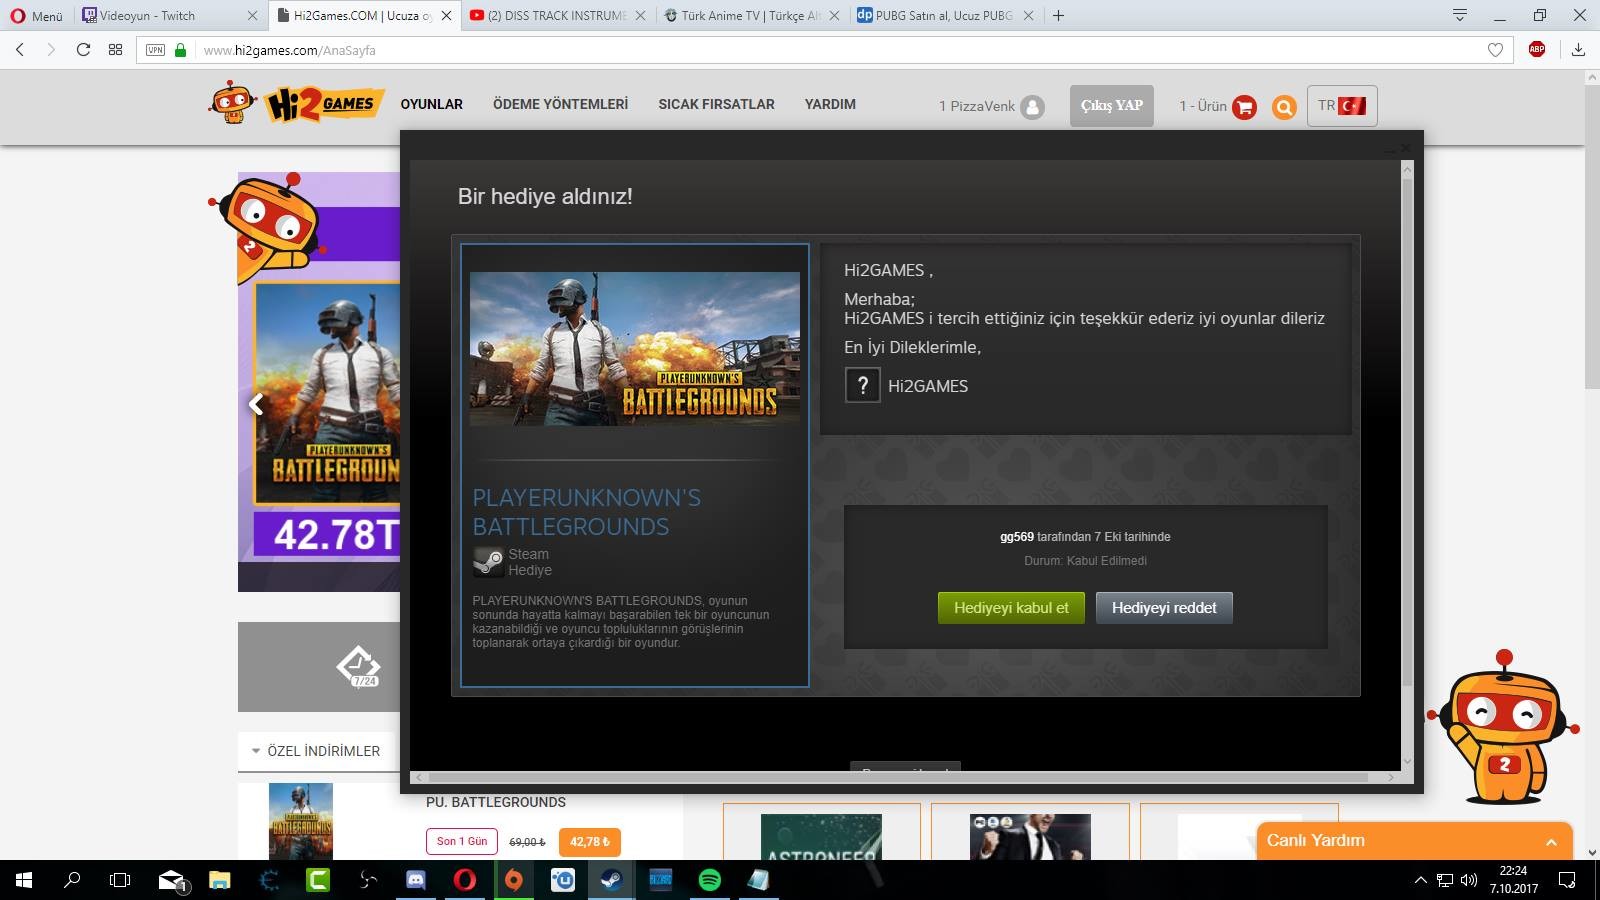Open Origin from the taskbar
Screen dimensions: 1600x900
513,880
